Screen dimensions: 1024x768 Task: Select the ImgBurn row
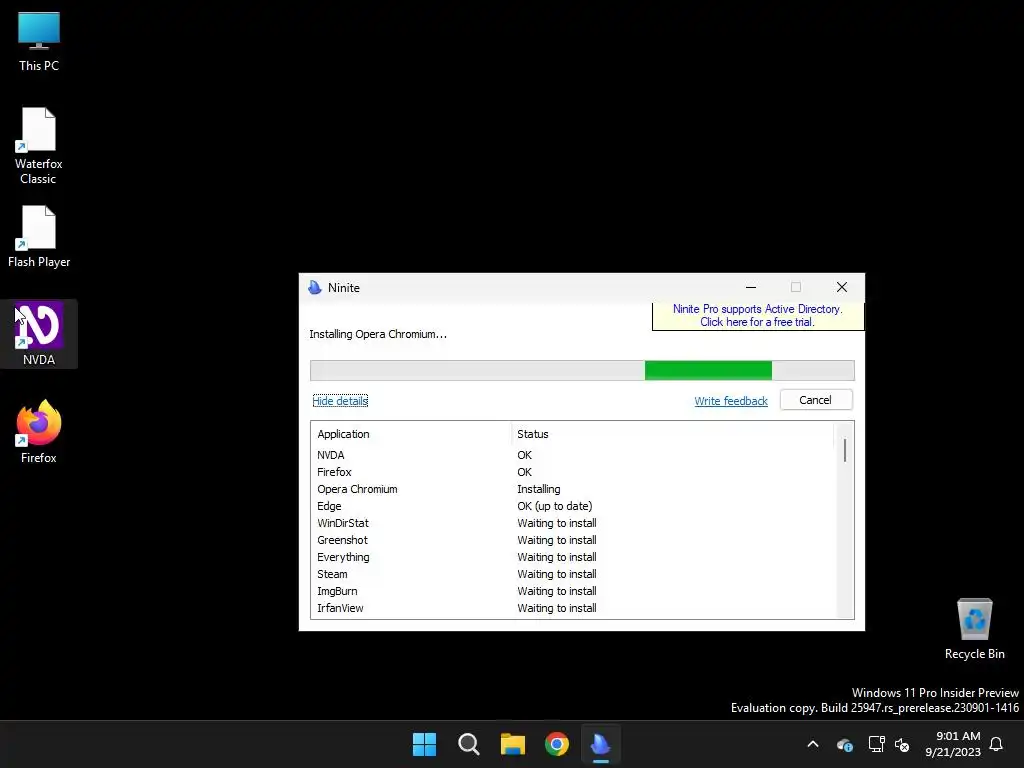573,590
